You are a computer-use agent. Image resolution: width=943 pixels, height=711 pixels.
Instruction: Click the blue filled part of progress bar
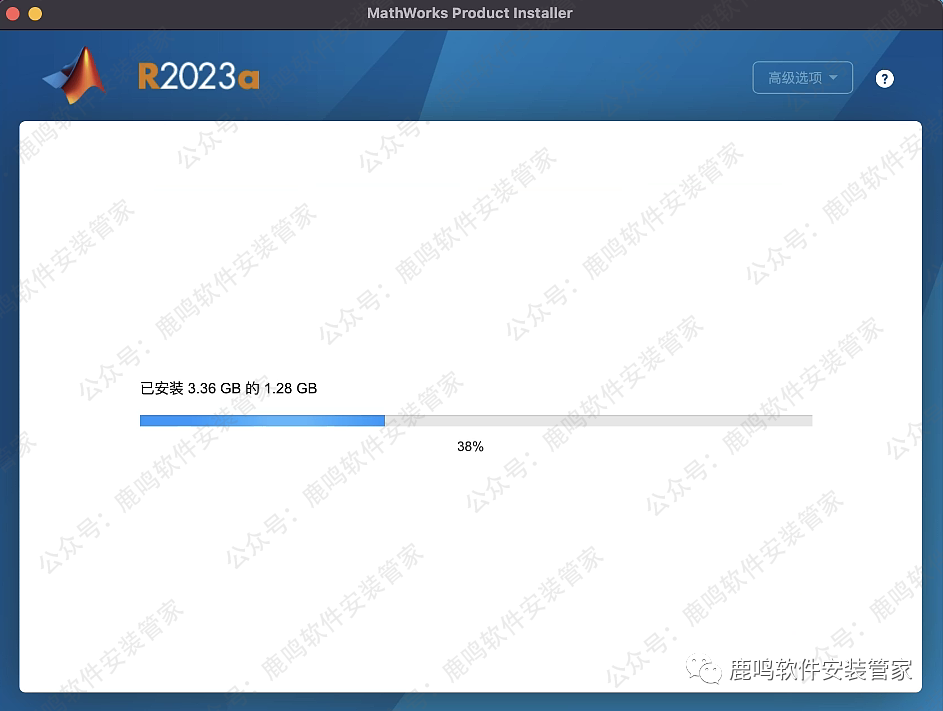point(262,421)
